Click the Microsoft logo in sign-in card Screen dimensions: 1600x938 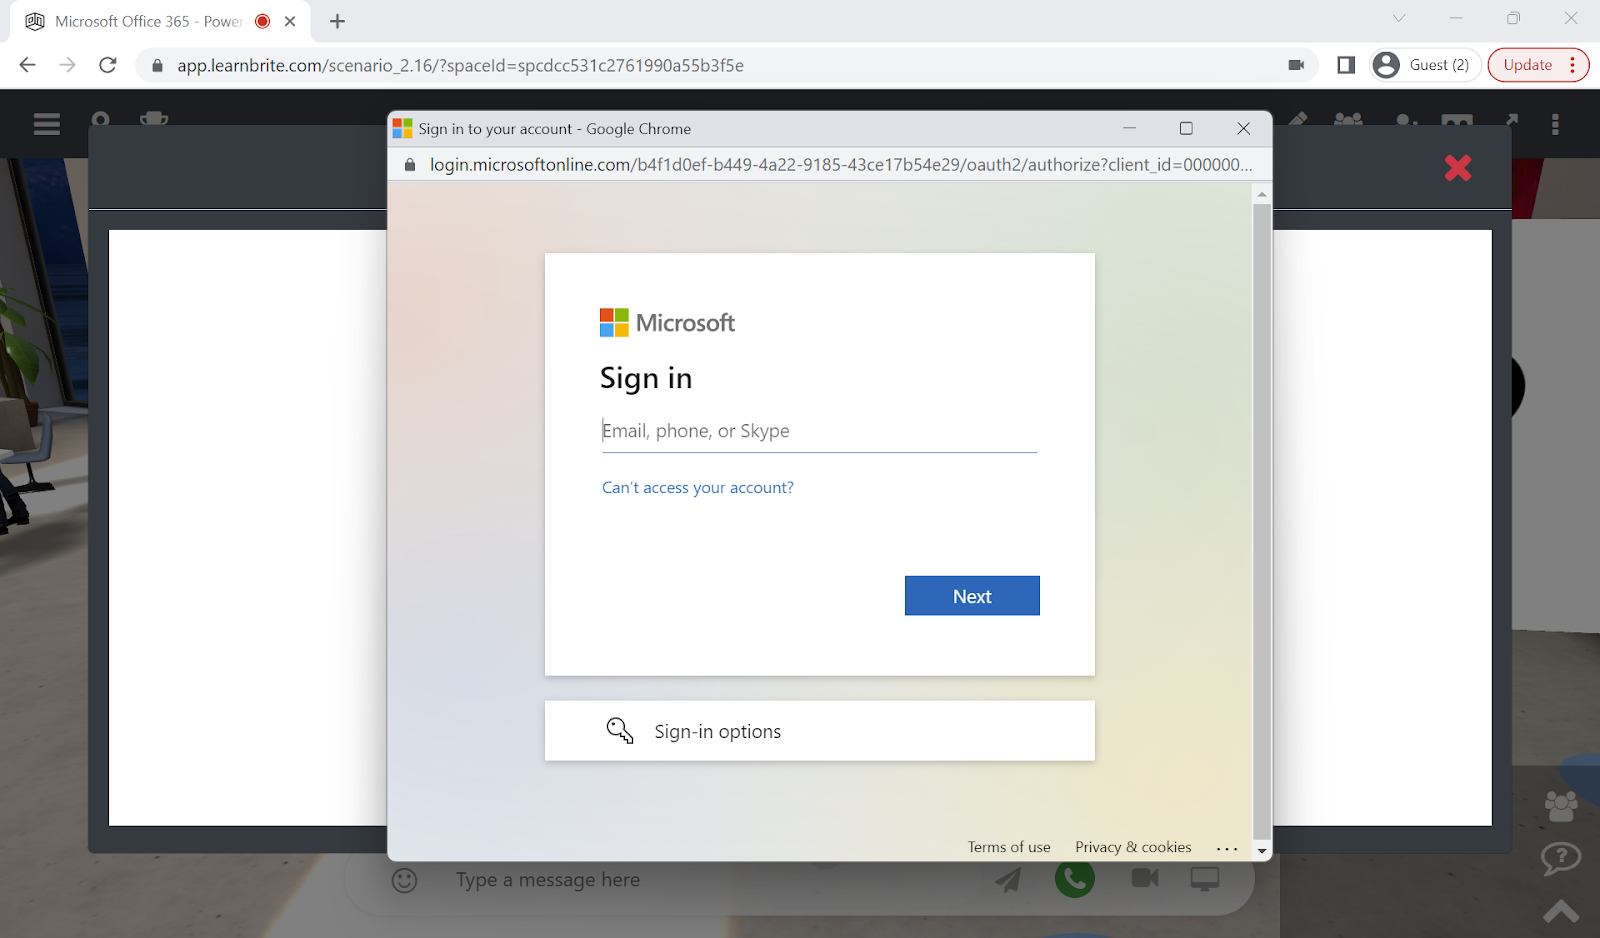667,322
